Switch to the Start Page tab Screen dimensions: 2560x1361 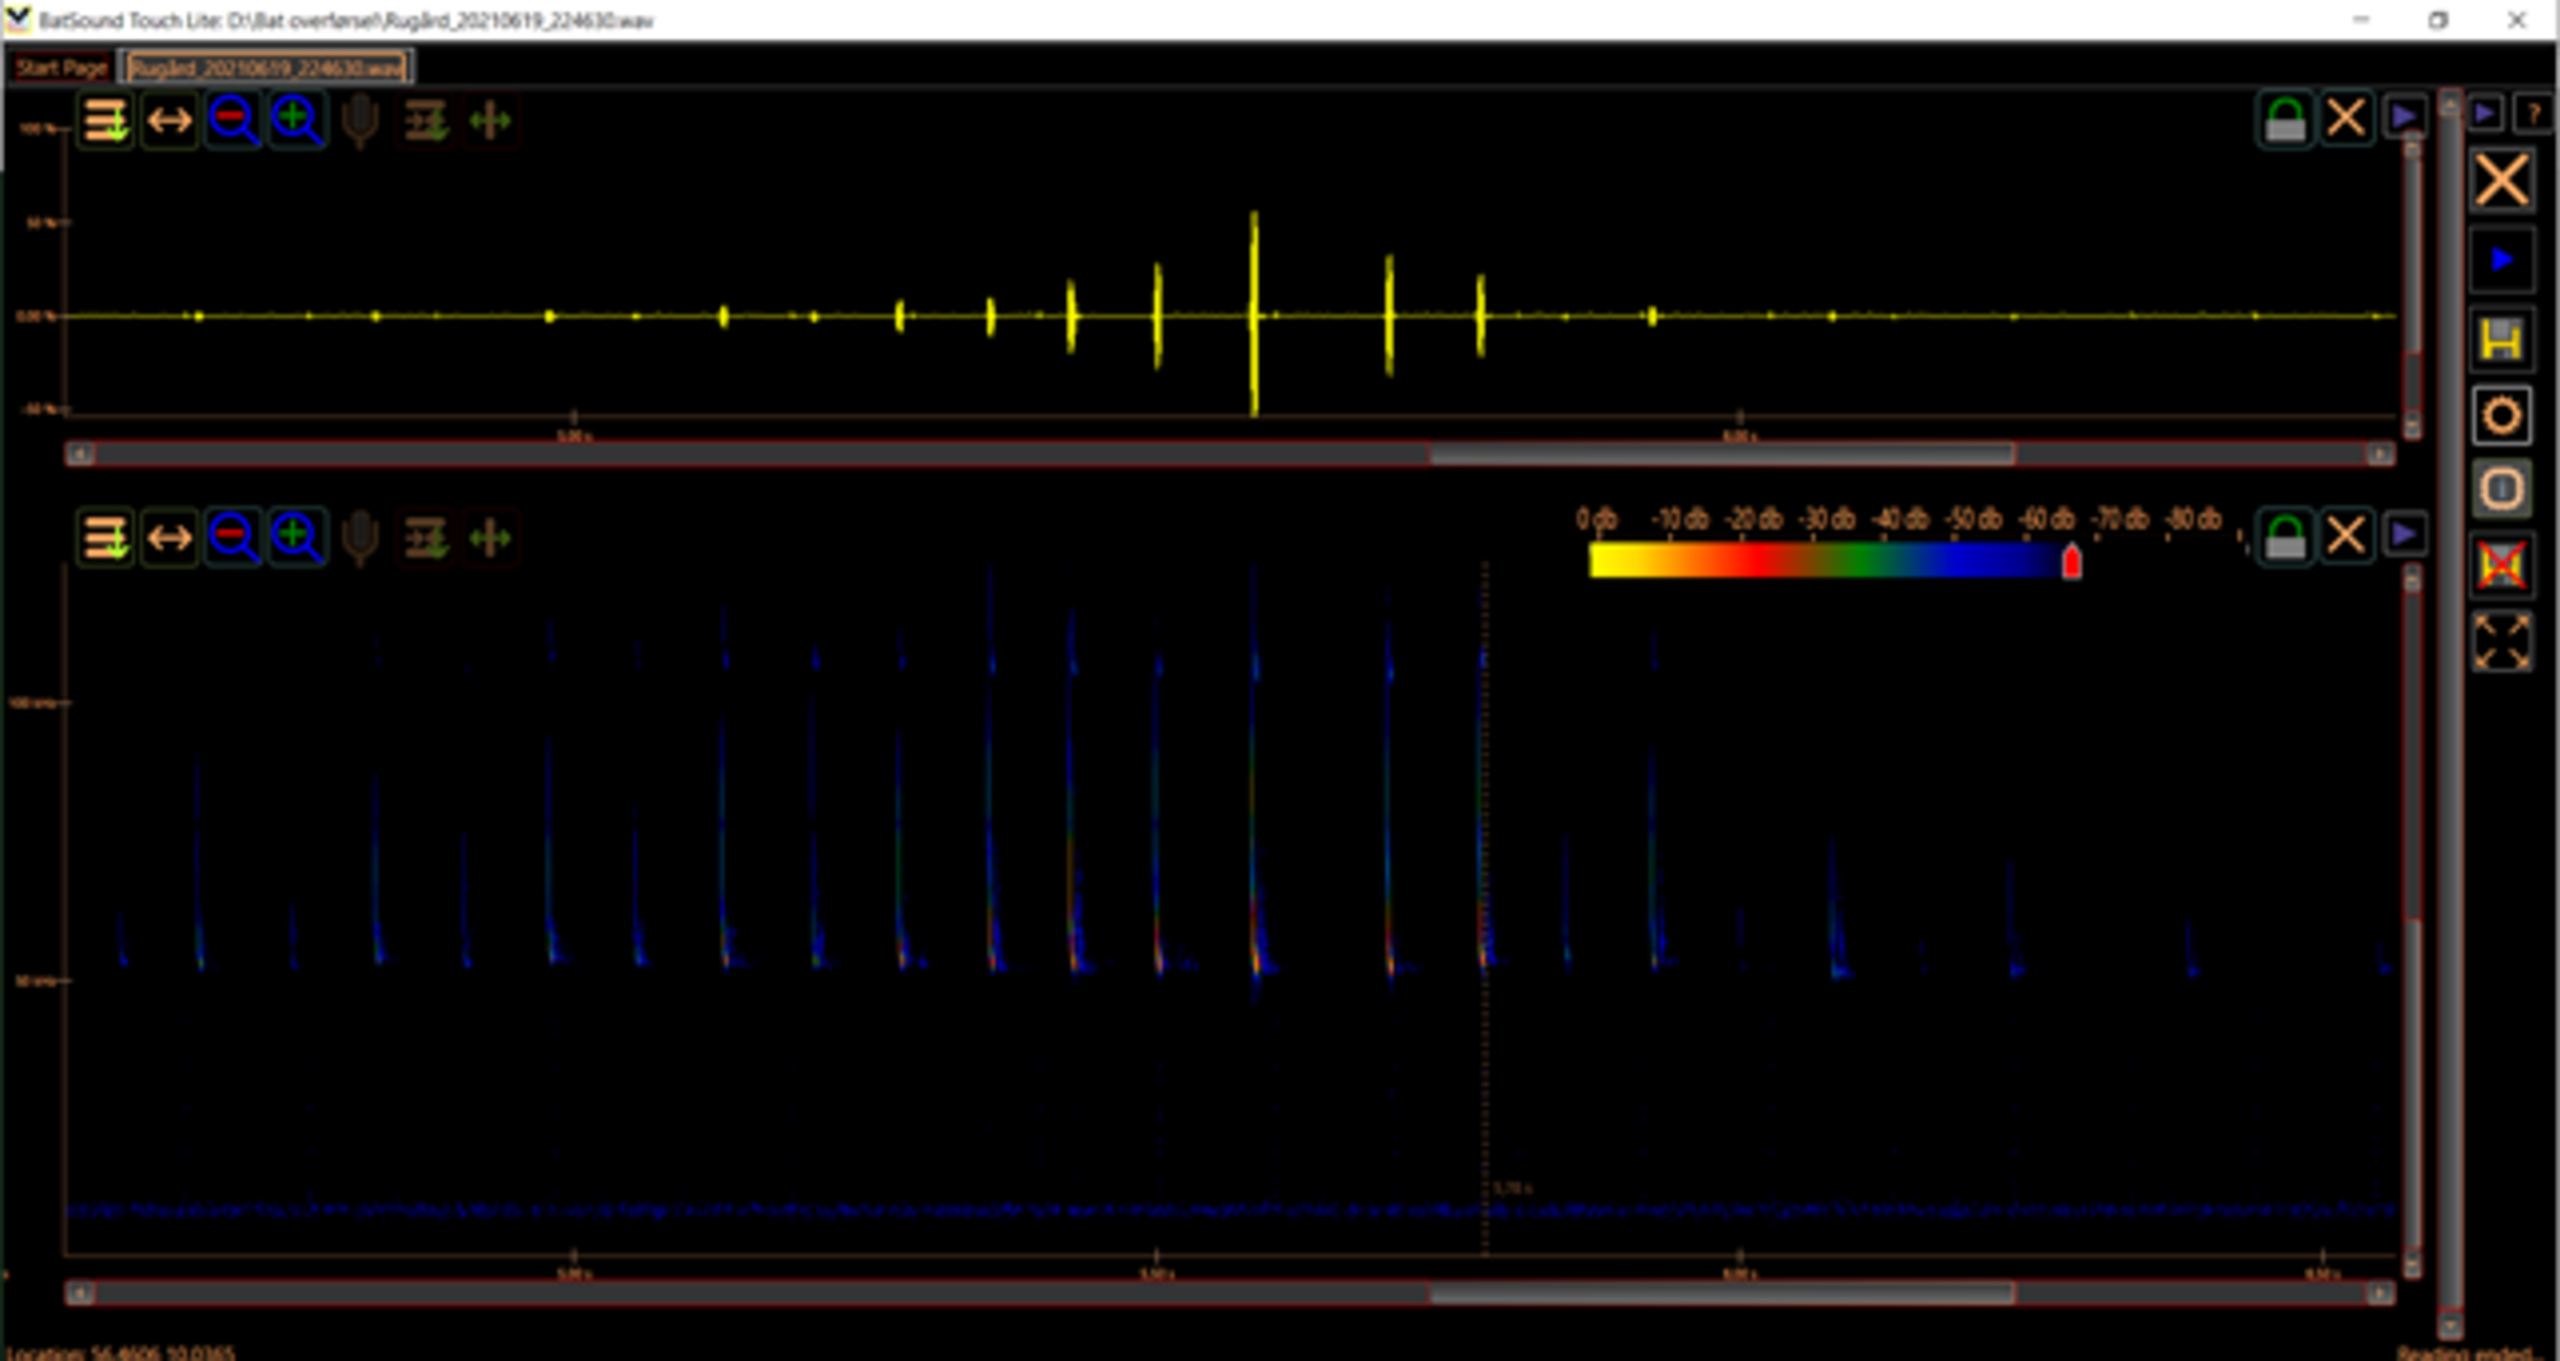pos(61,68)
